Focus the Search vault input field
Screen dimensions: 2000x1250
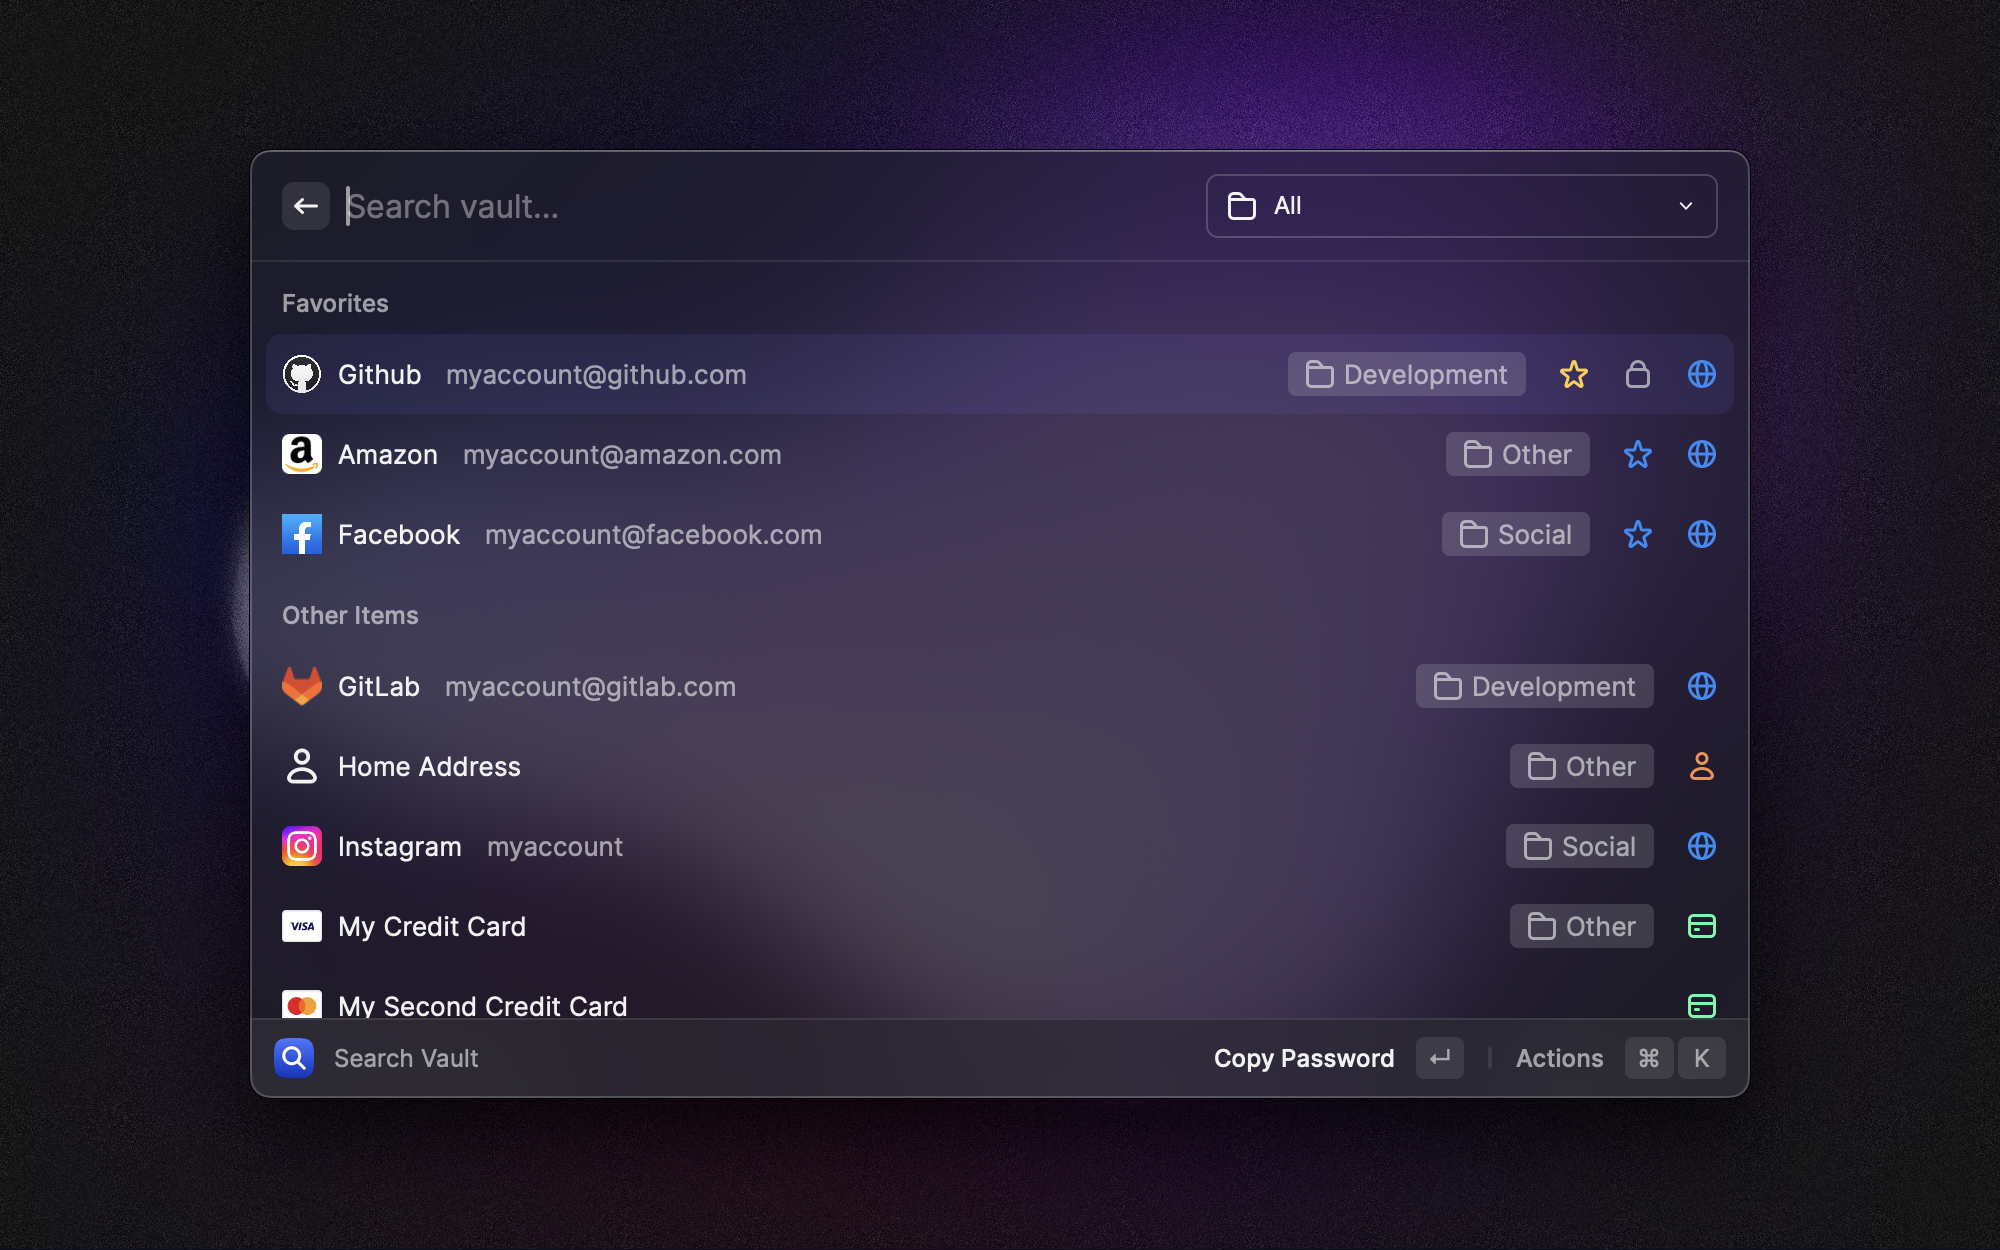[760, 206]
